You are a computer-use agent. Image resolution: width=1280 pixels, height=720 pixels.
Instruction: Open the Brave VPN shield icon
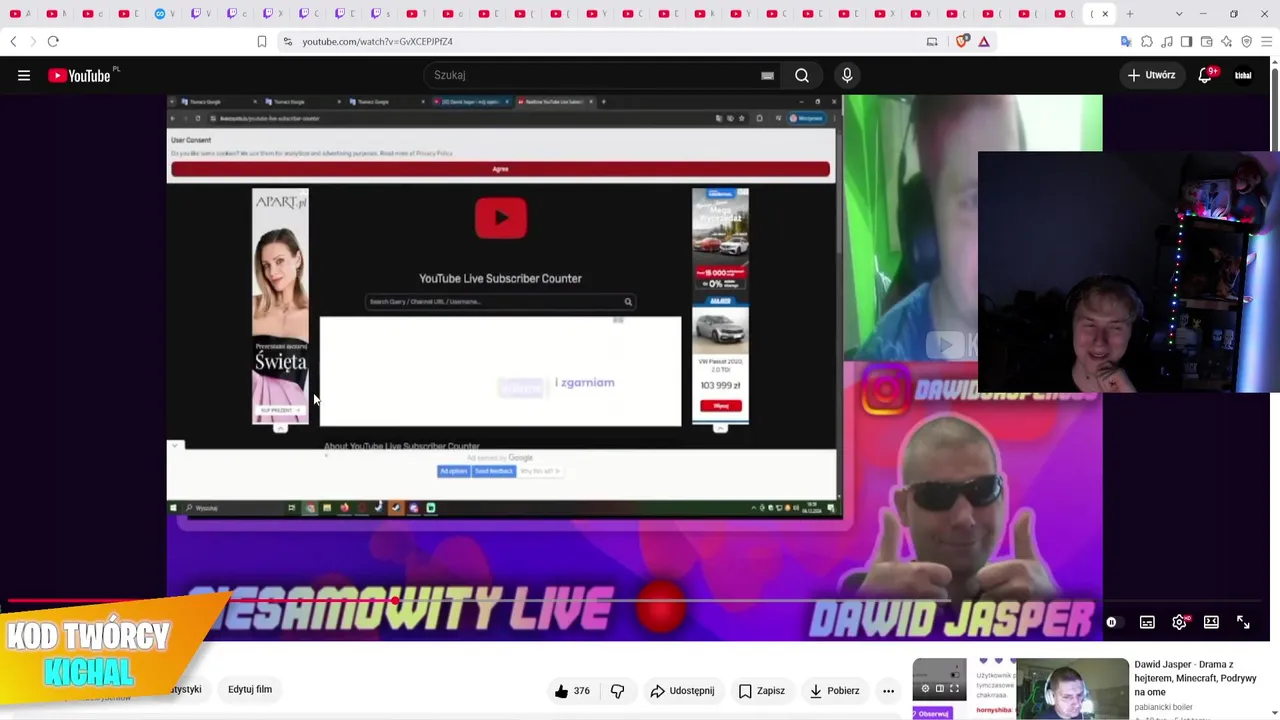1247,41
